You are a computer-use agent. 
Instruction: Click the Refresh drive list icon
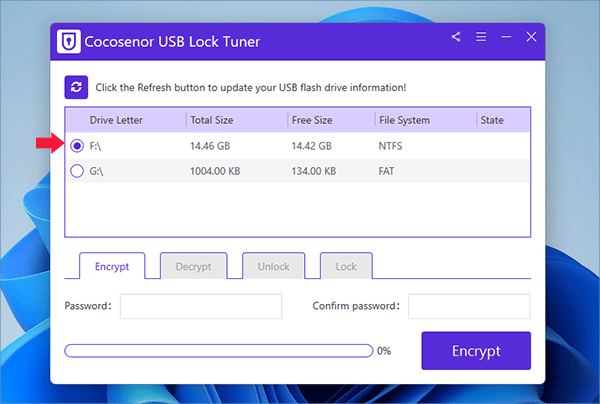pos(76,87)
